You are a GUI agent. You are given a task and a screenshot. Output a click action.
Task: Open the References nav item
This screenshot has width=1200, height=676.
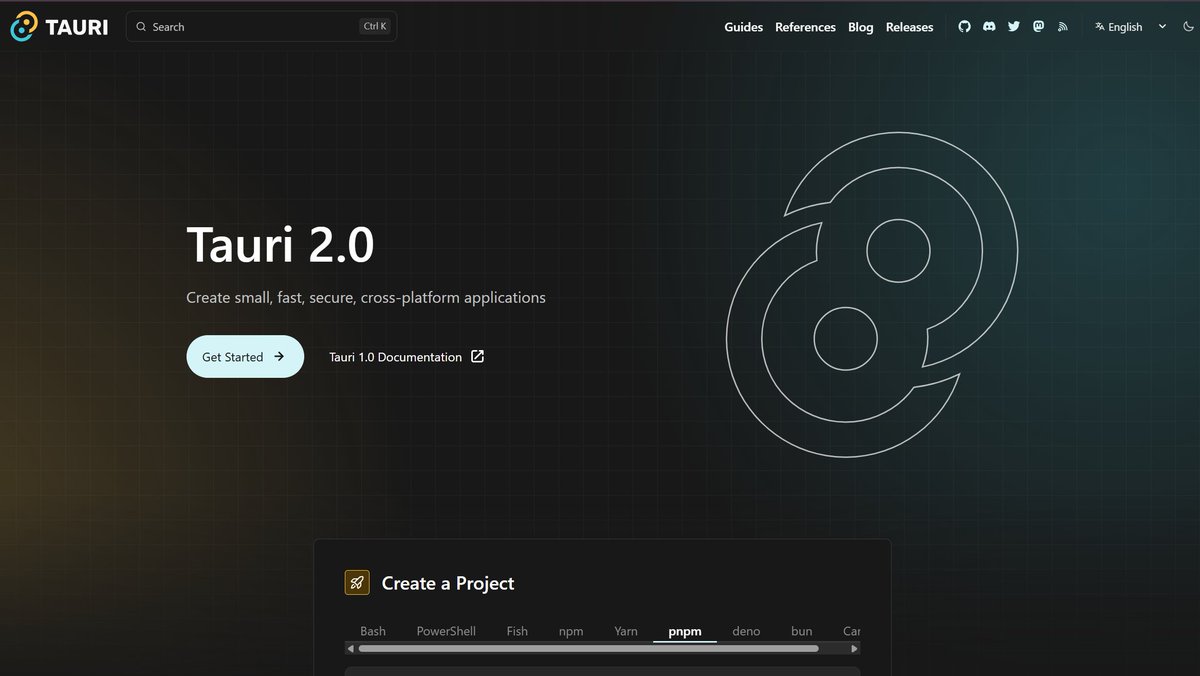pyautogui.click(x=805, y=27)
